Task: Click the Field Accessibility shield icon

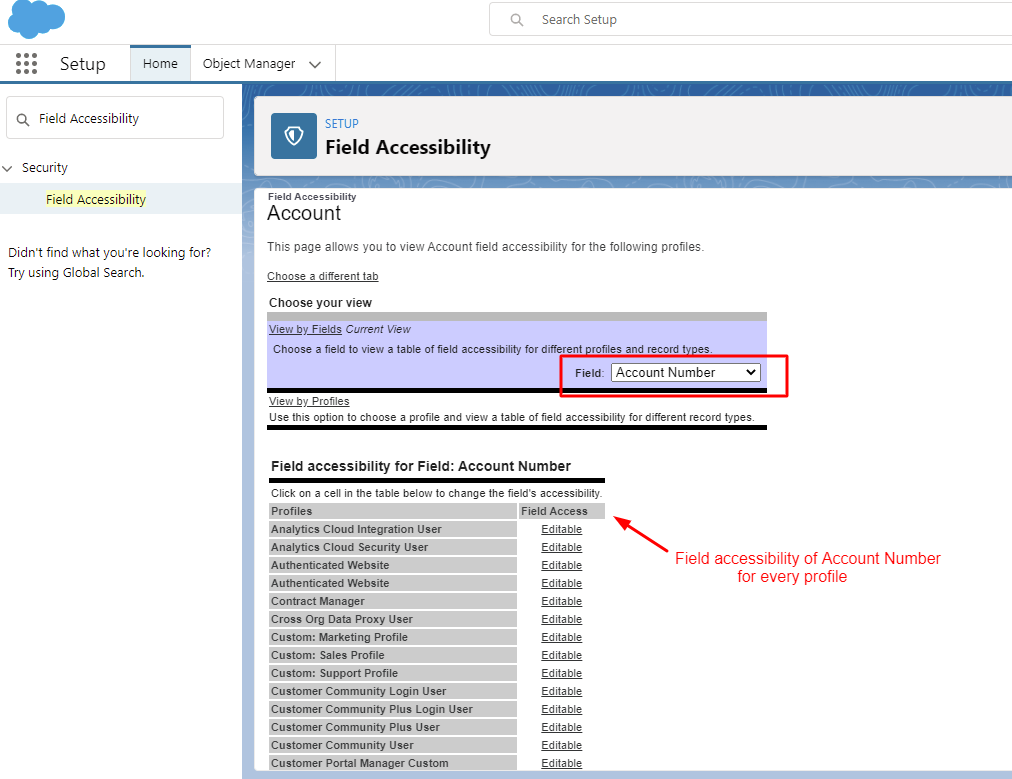Action: (294, 136)
